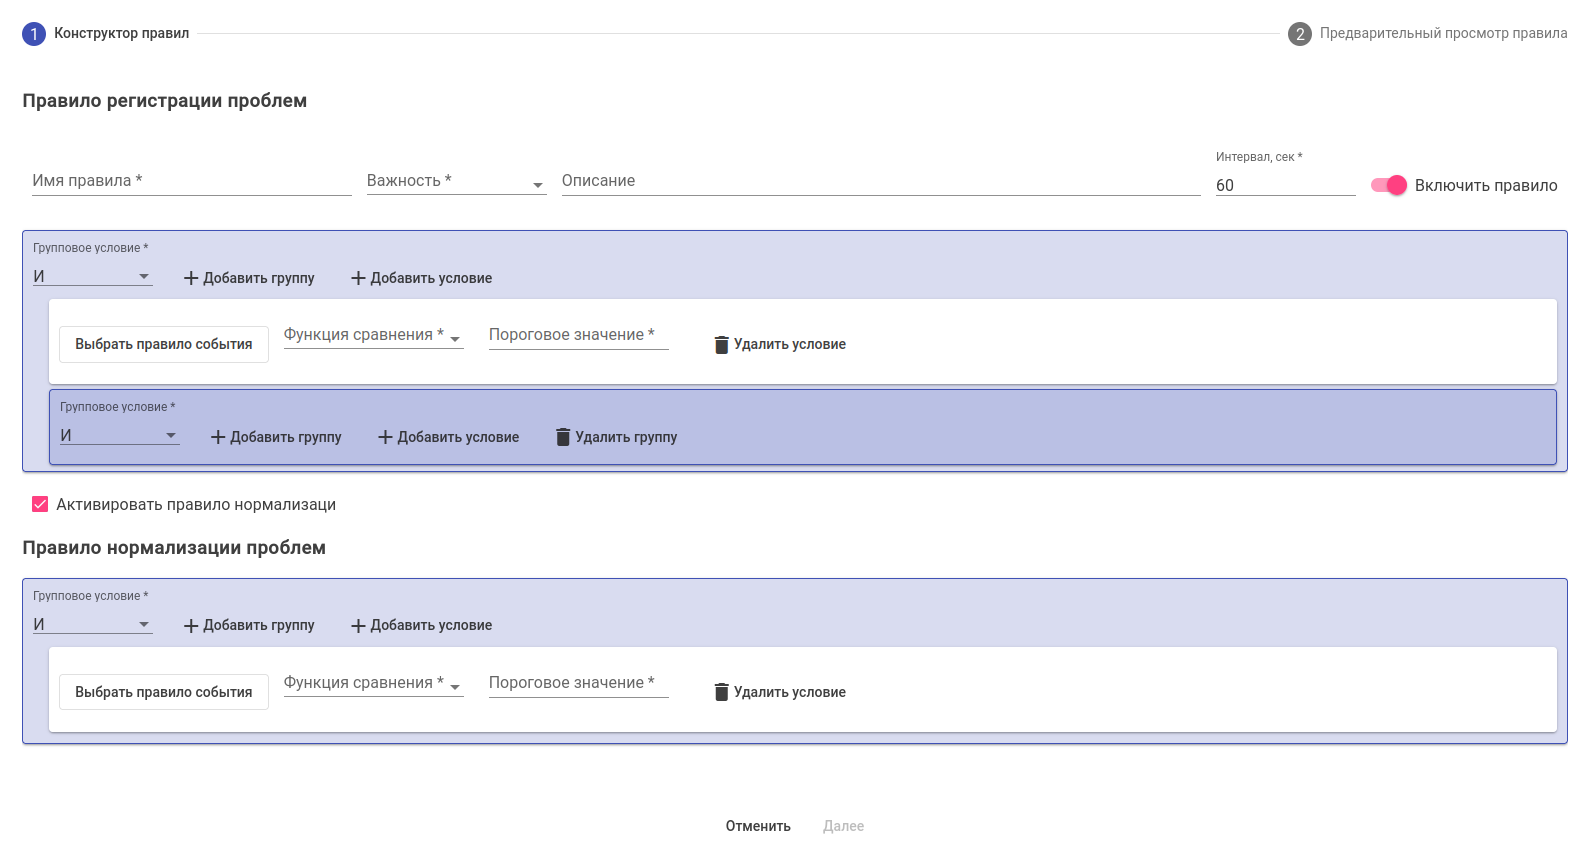Click the 'Отменить' button

click(758, 826)
